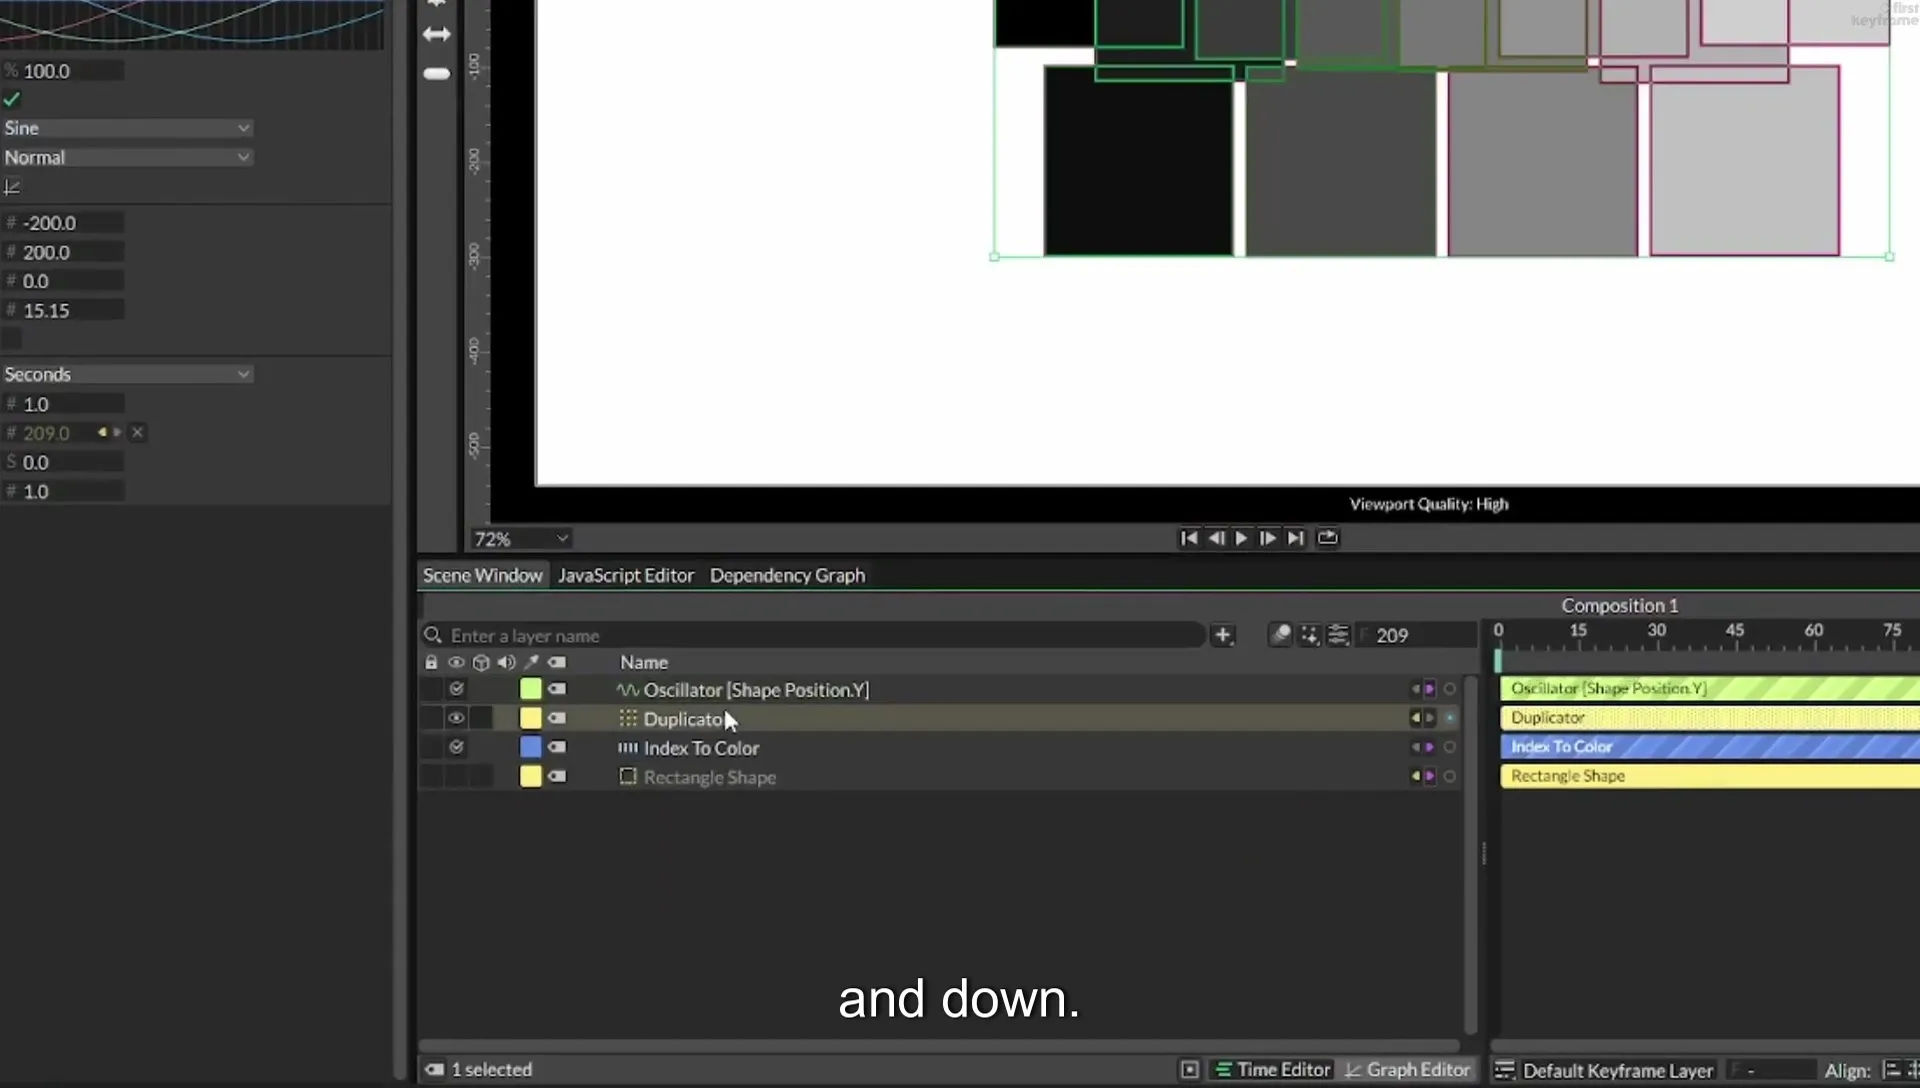Viewport: 1920px width, 1088px height.
Task: Click the square frame icon left of Time Editor
Action: pyautogui.click(x=1189, y=1070)
